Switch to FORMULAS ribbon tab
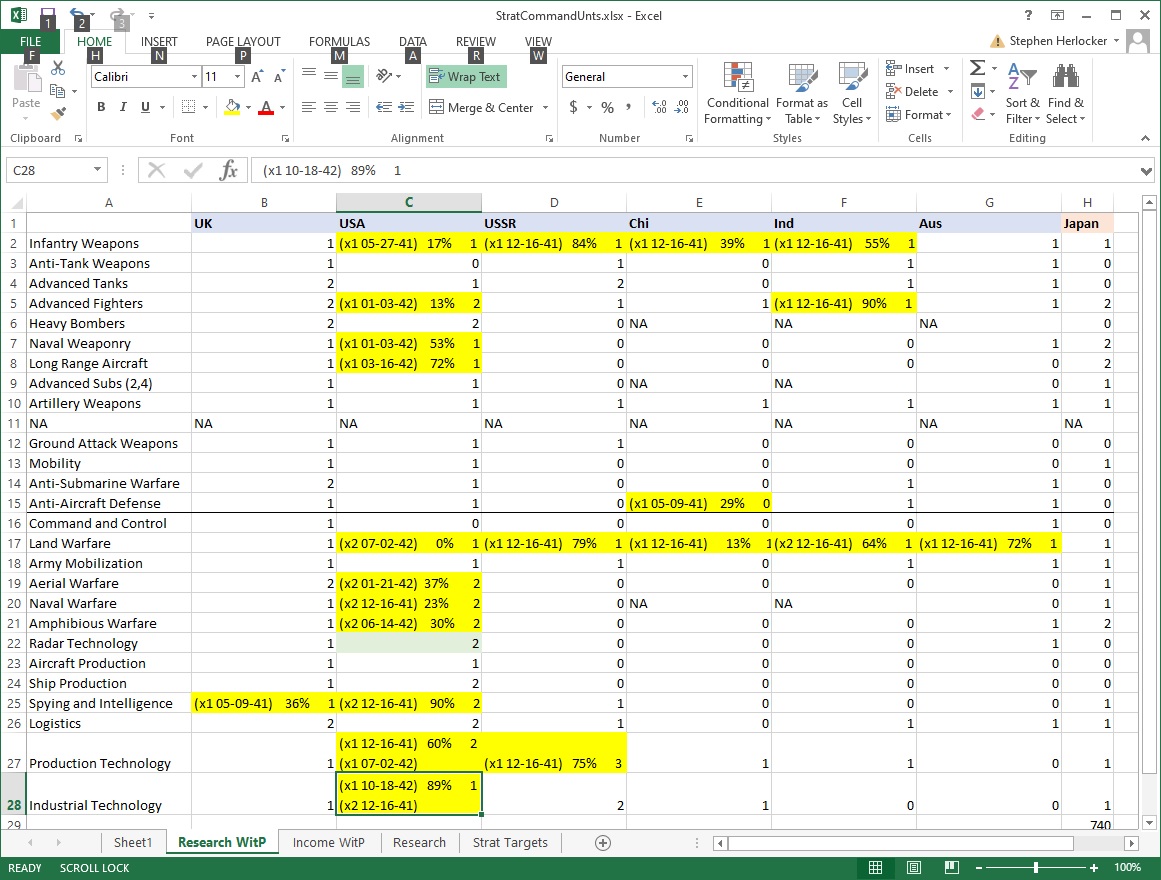The width and height of the screenshot is (1161, 880). (339, 41)
